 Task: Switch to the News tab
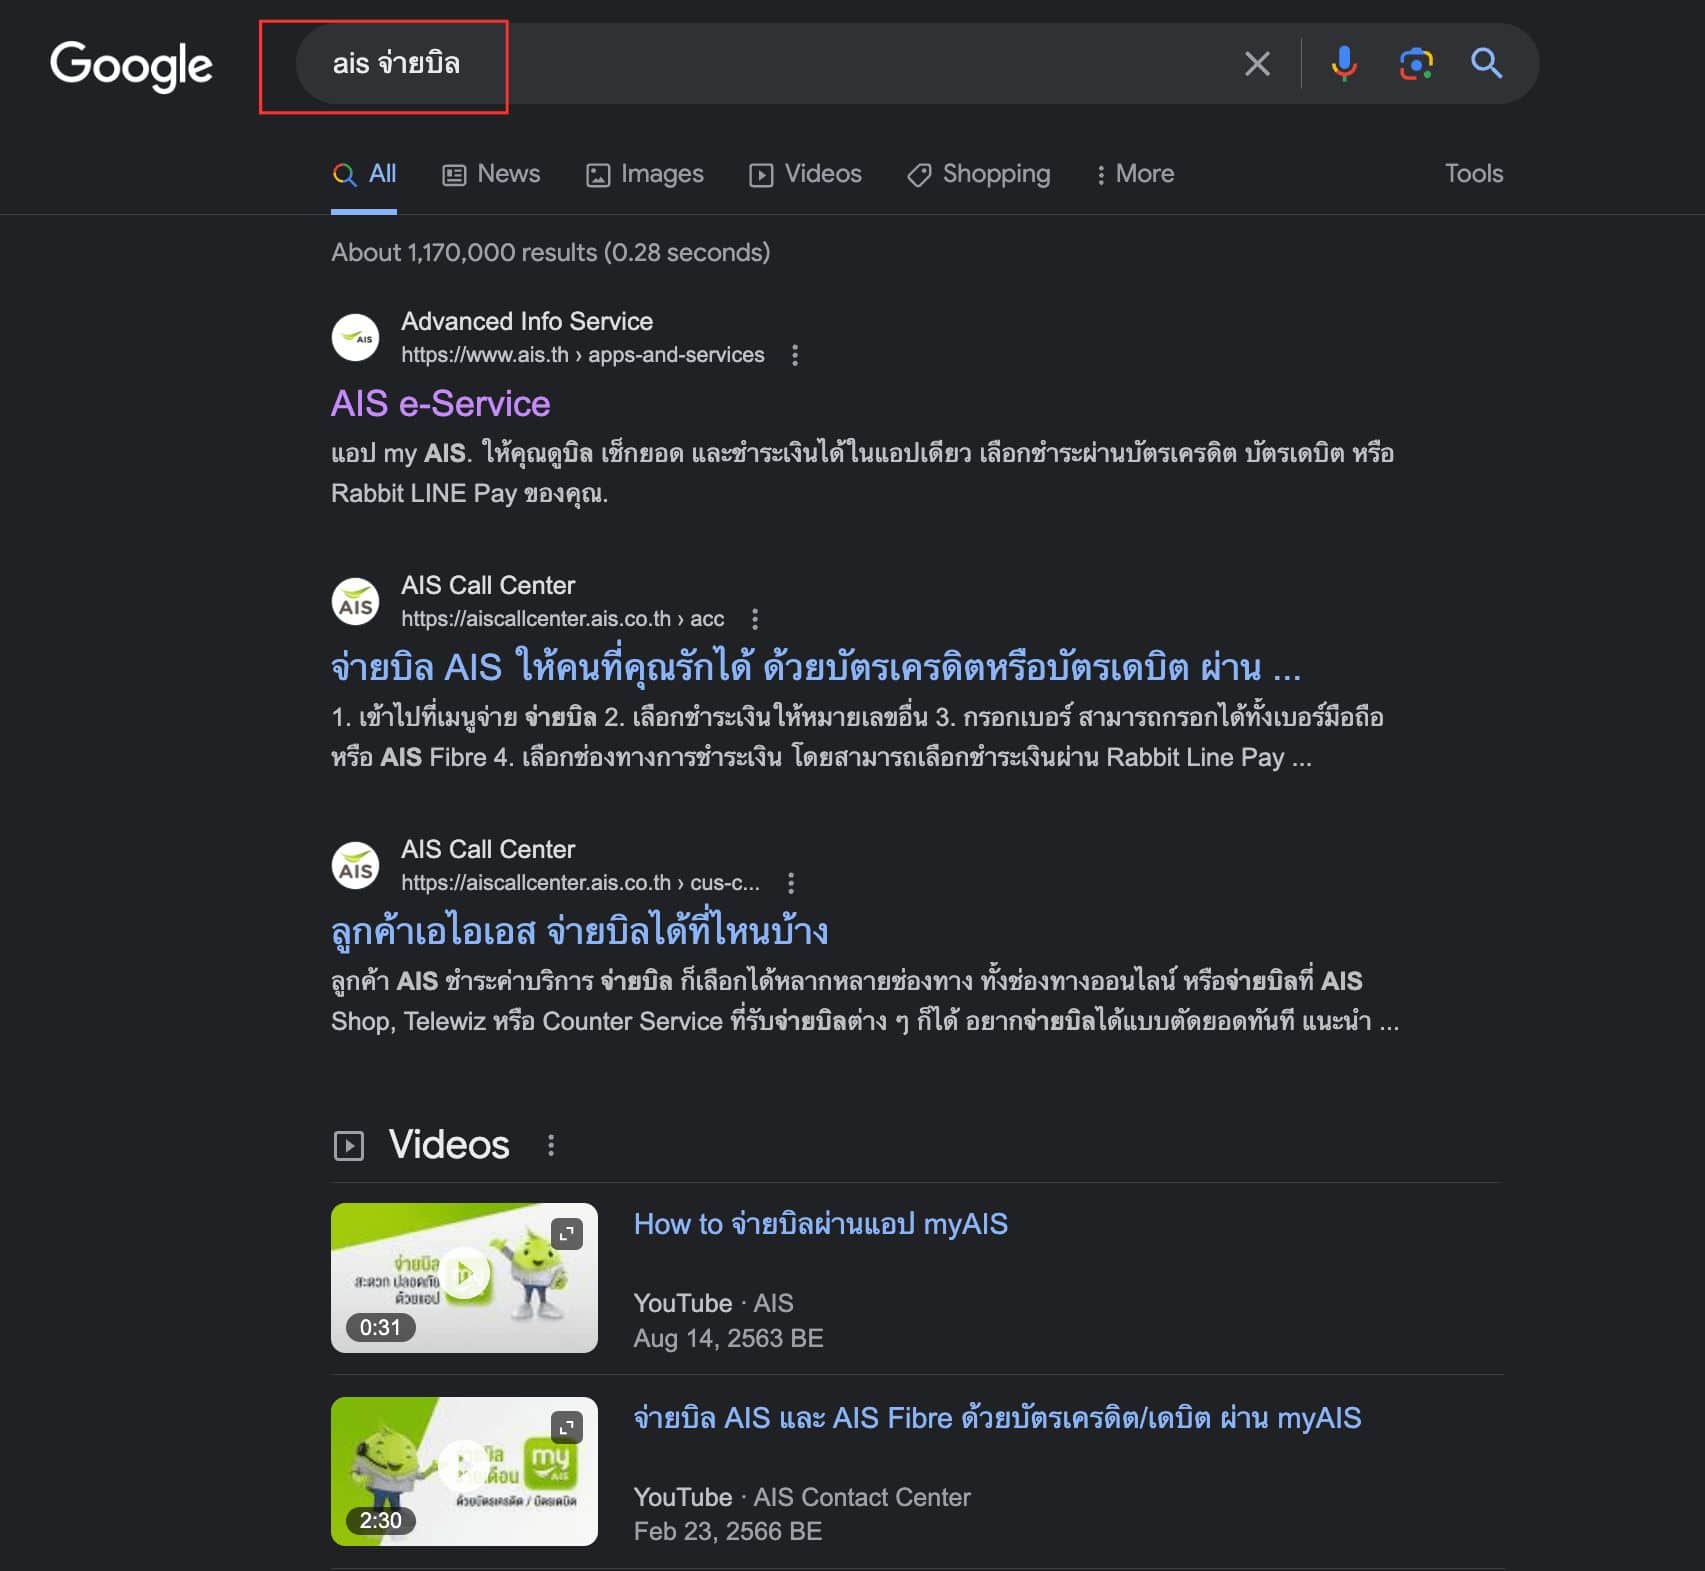click(491, 174)
